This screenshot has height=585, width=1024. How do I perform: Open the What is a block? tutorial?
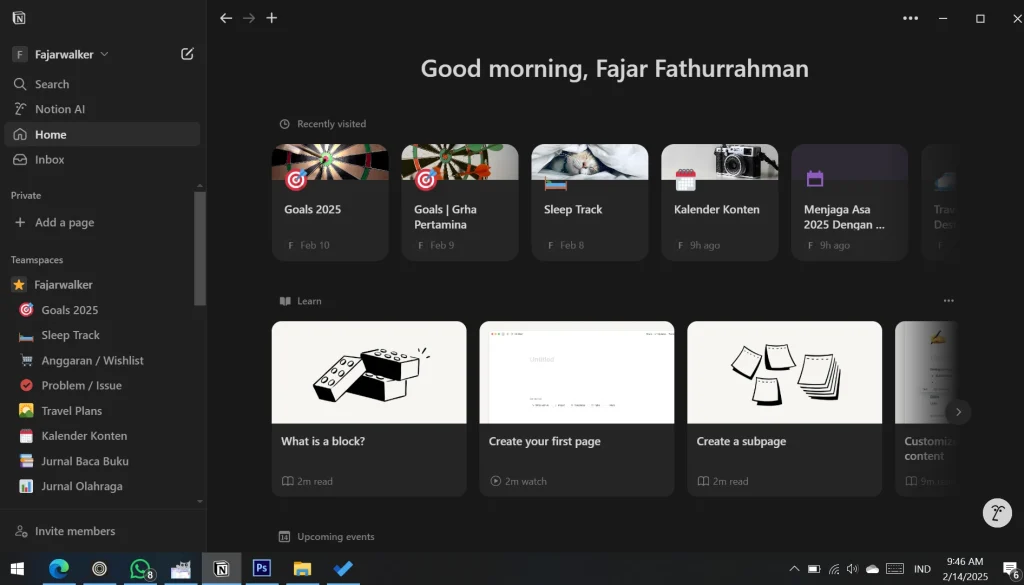369,409
